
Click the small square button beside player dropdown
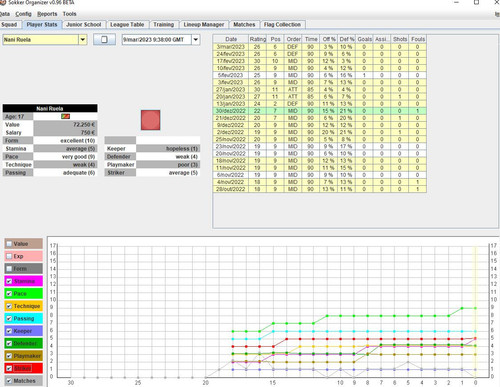[104, 40]
